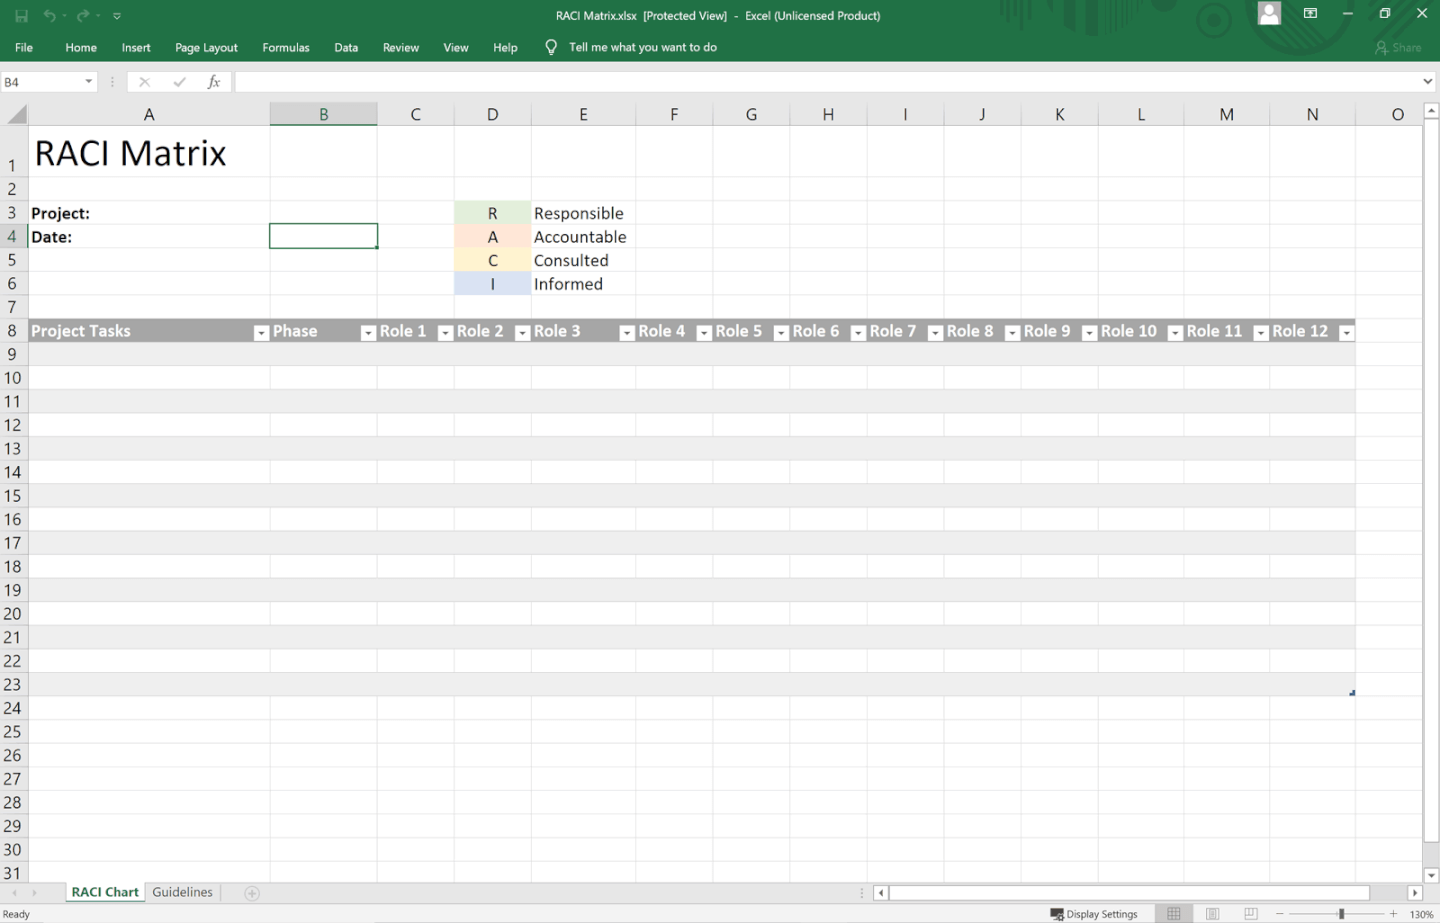The height and width of the screenshot is (923, 1440).
Task: Click the Cancel X formula bar icon
Action: [x=145, y=82]
